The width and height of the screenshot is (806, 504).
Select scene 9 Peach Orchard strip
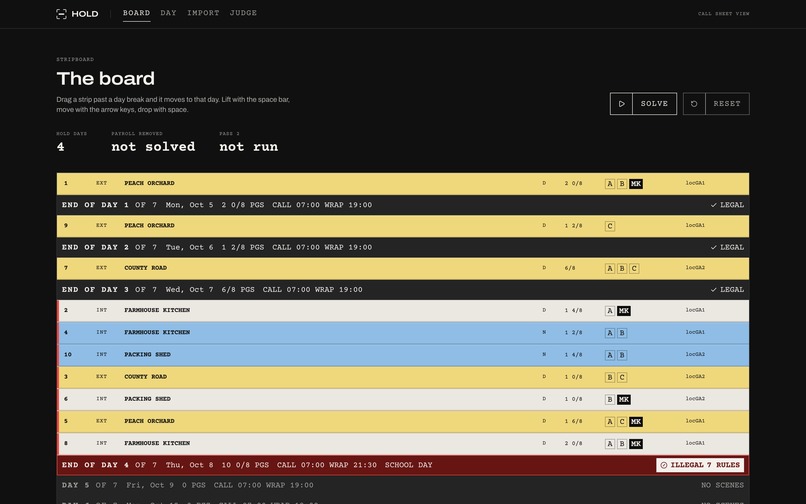coord(402,226)
